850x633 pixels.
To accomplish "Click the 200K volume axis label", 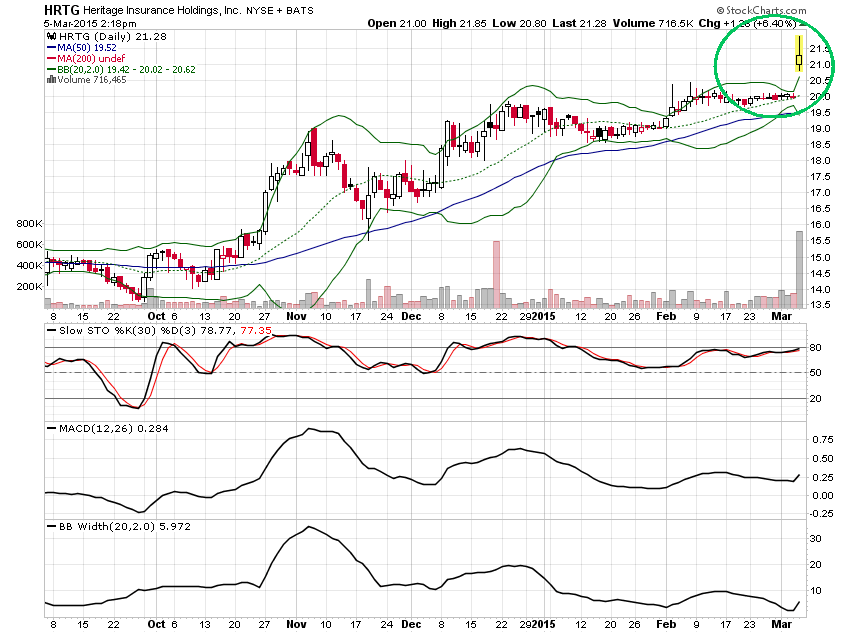I will click(29, 287).
